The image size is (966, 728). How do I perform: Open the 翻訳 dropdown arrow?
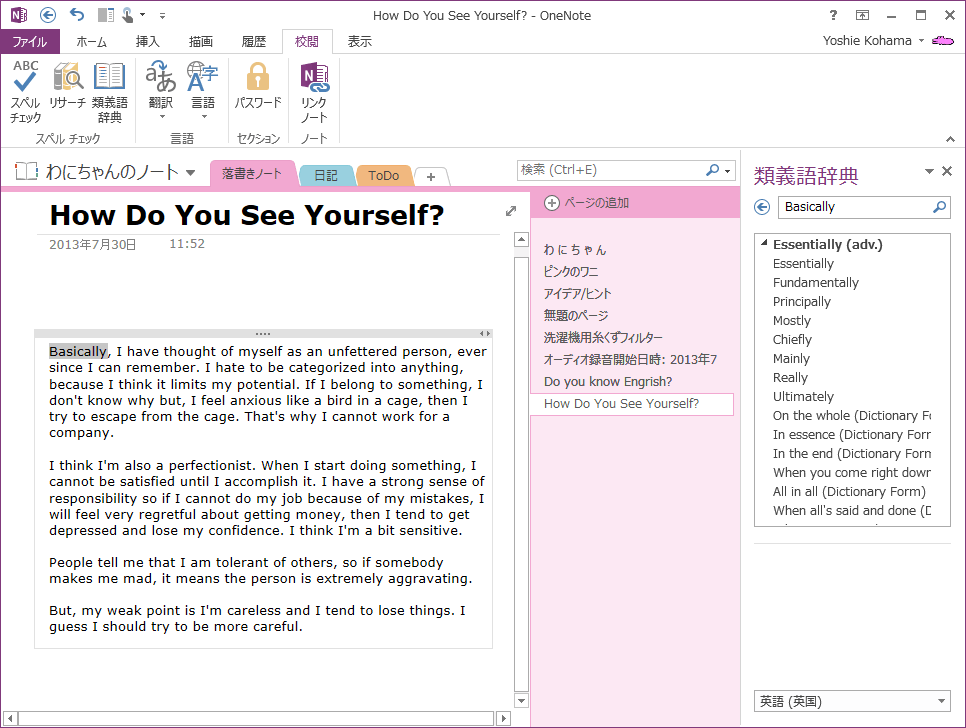click(162, 116)
